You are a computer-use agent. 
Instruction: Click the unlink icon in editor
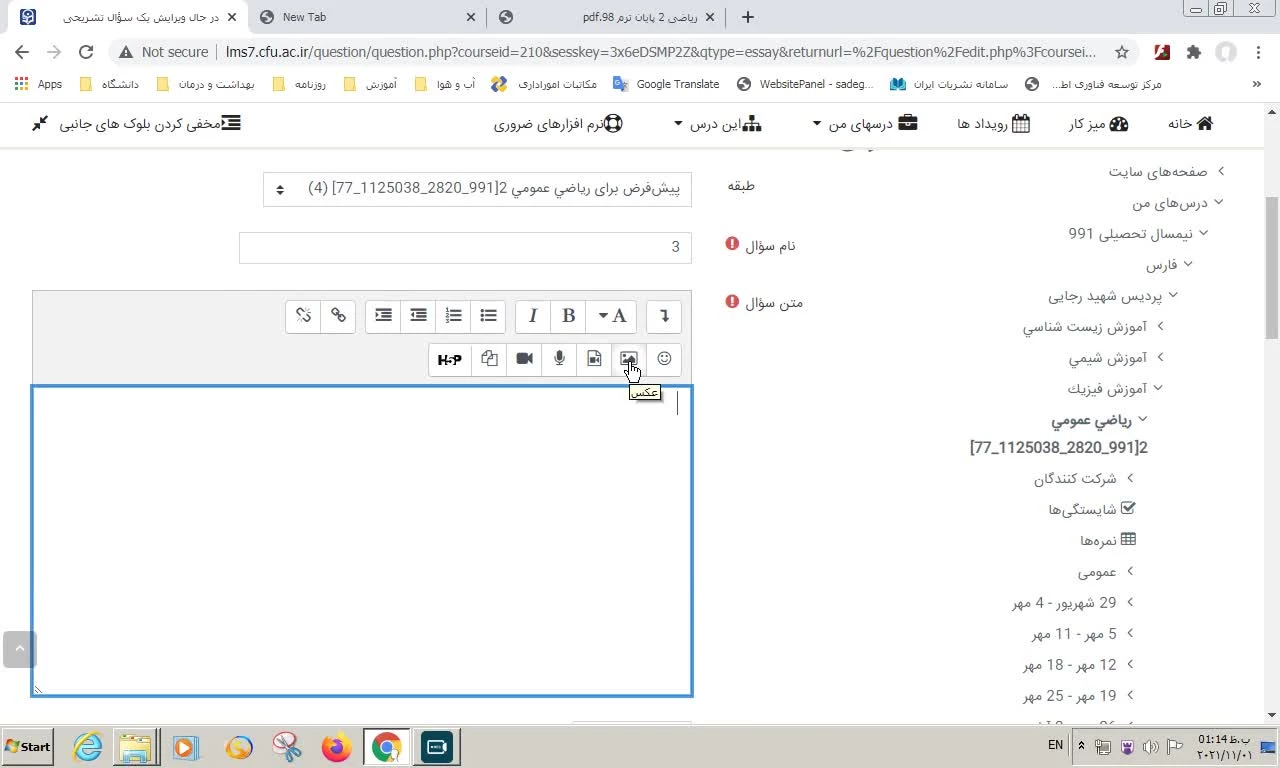(x=304, y=316)
